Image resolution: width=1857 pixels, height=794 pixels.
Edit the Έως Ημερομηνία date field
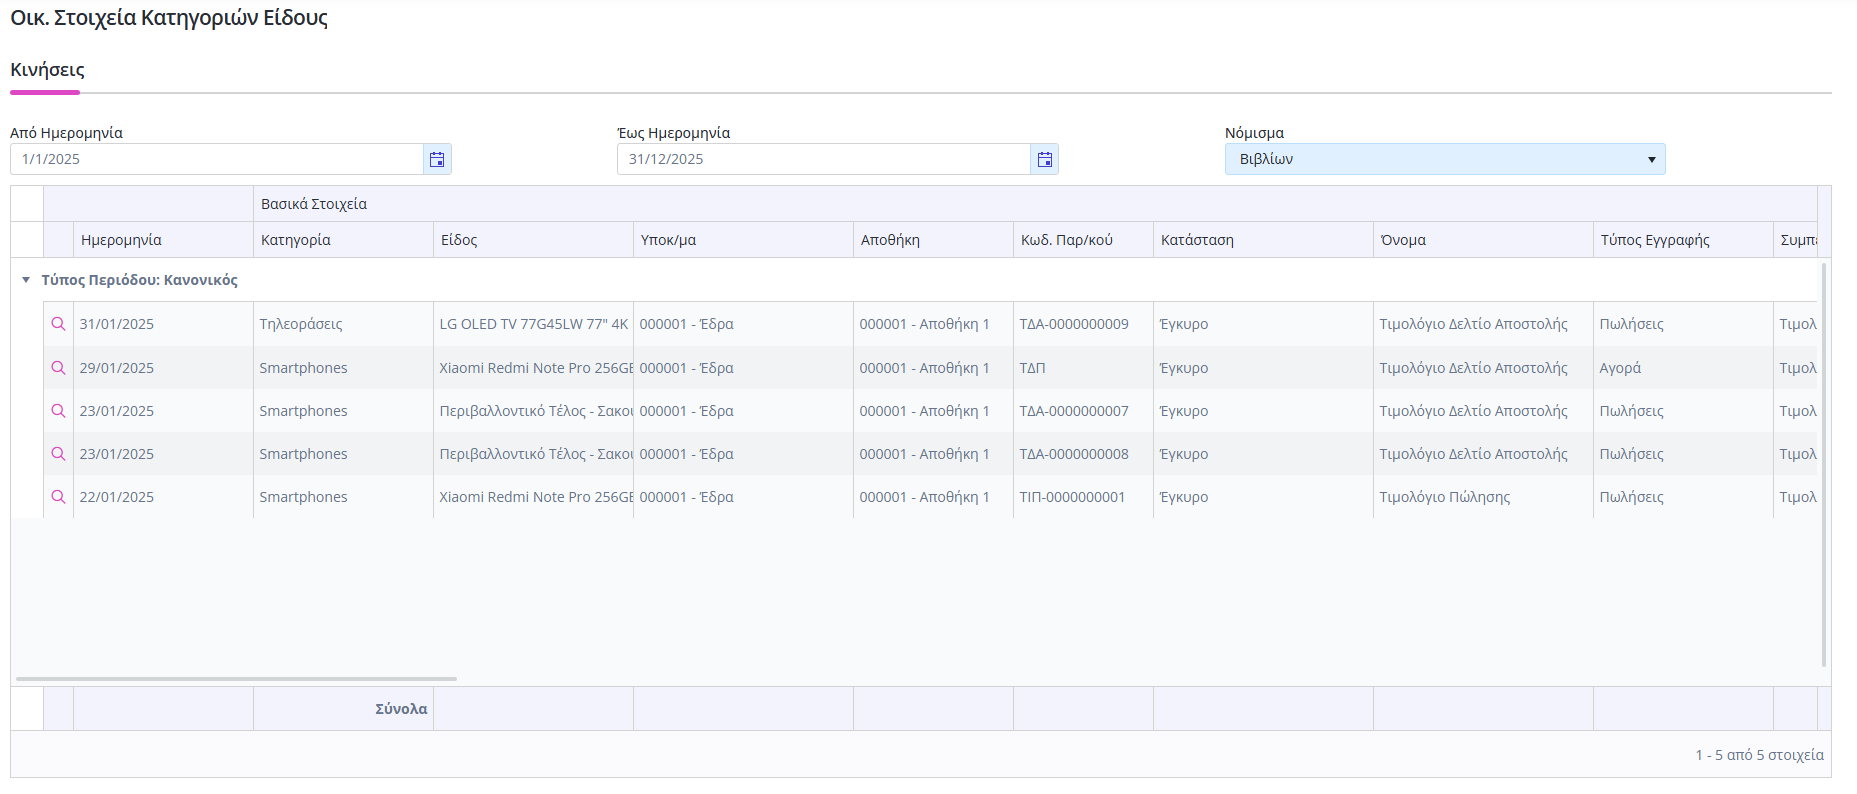click(824, 159)
